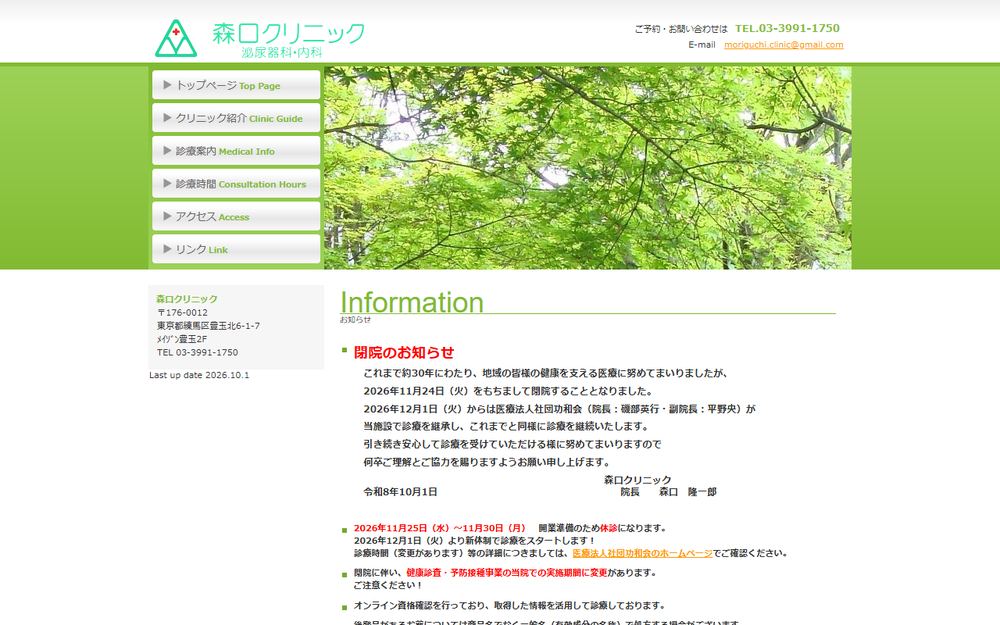Click the 2026年12月1日（火）より新体制 line
This screenshot has width=1000, height=625.
pyautogui.click(x=474, y=540)
